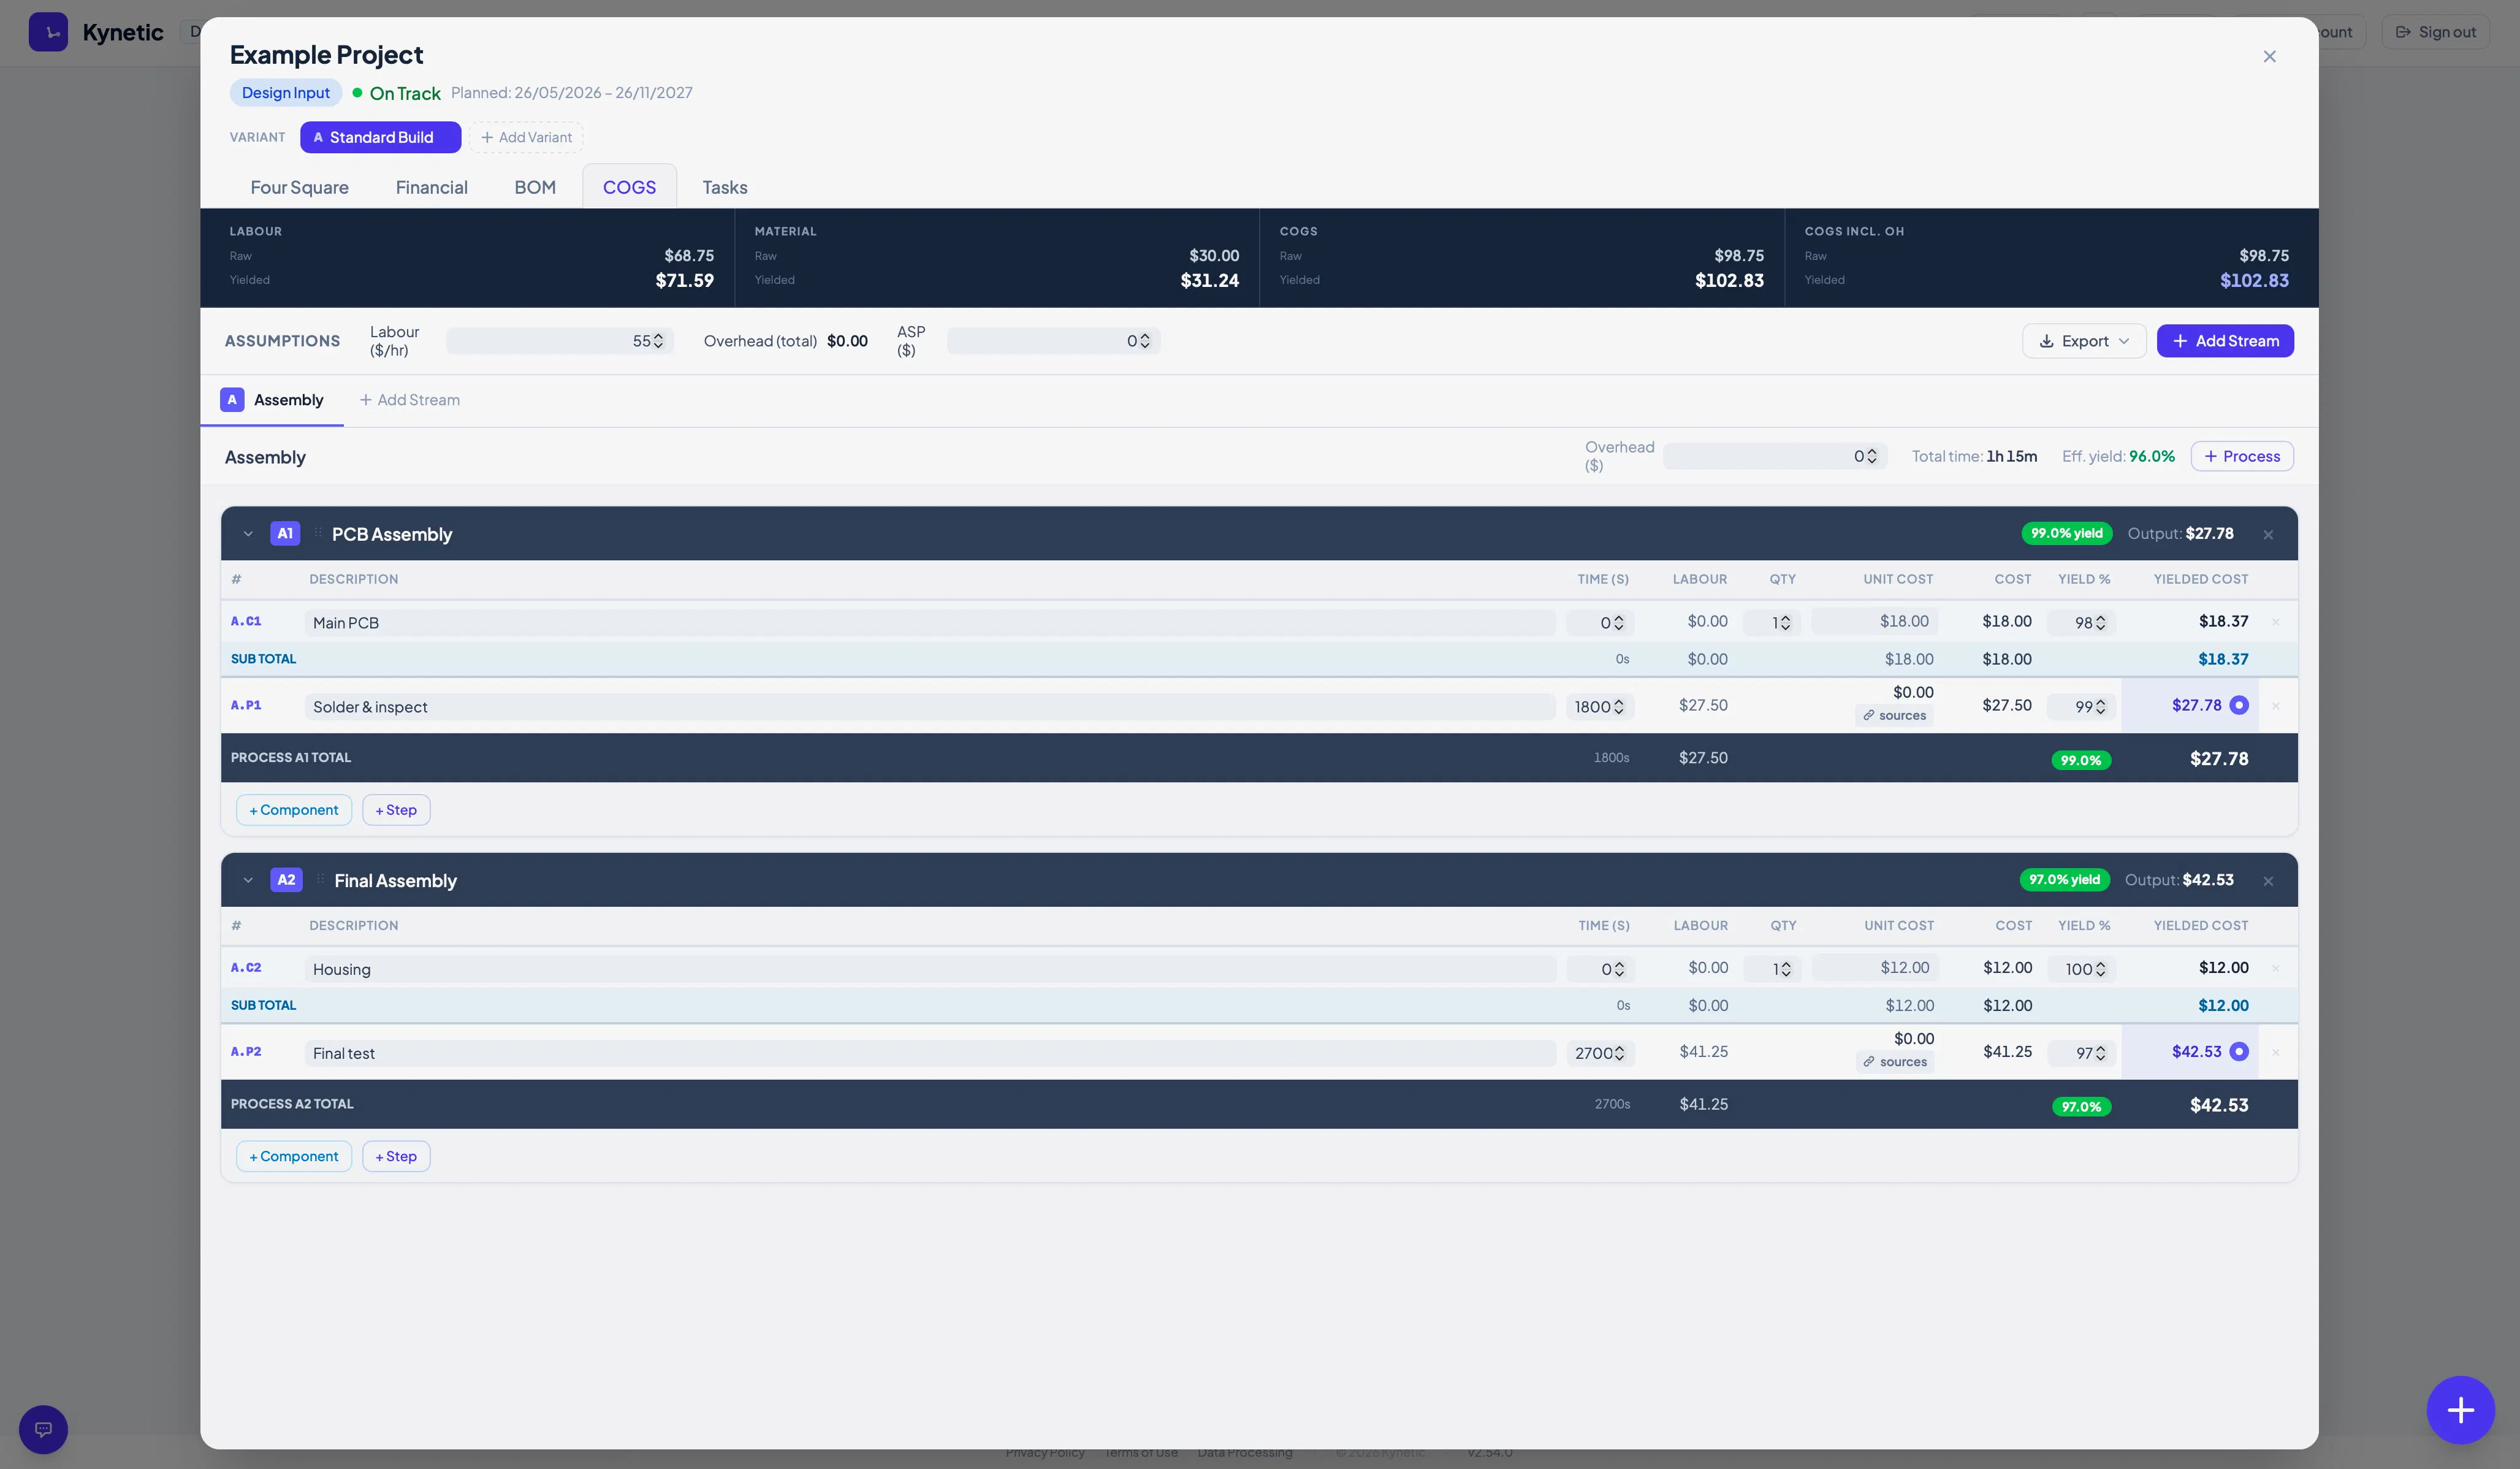Add Step to PCB Assembly
The width and height of the screenshot is (2520, 1469).
(396, 810)
